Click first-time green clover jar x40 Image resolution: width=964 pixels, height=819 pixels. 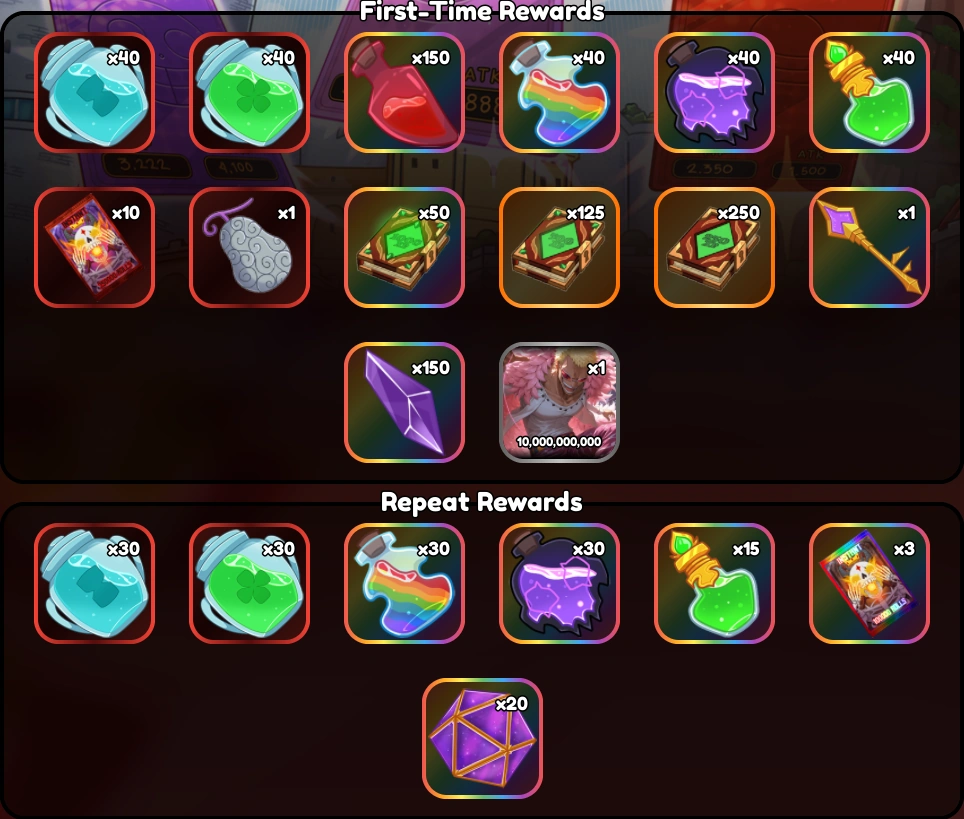click(250, 92)
